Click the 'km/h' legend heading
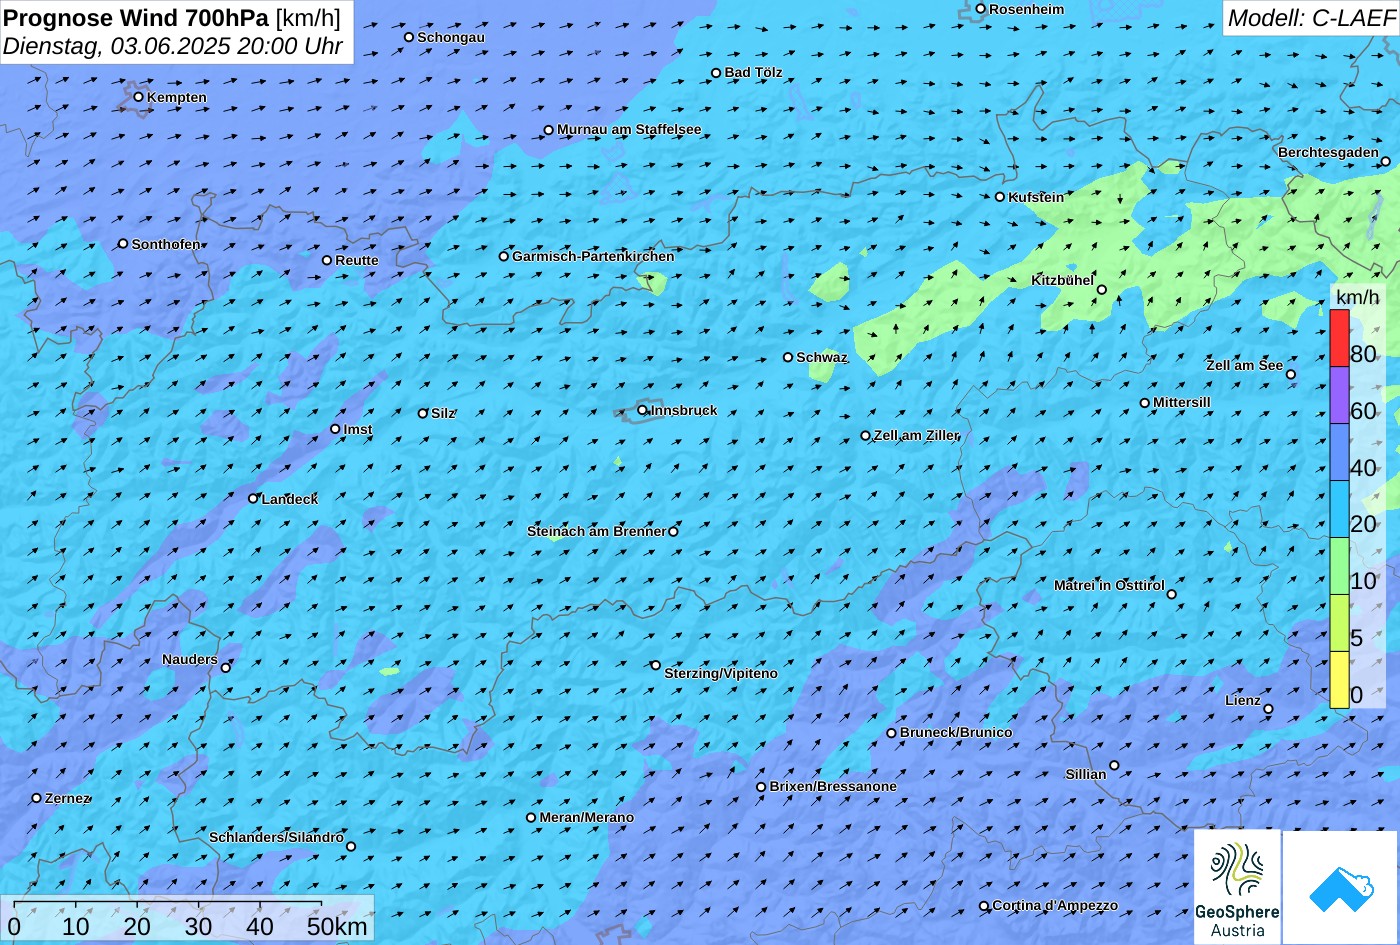The height and width of the screenshot is (945, 1400). [1357, 297]
